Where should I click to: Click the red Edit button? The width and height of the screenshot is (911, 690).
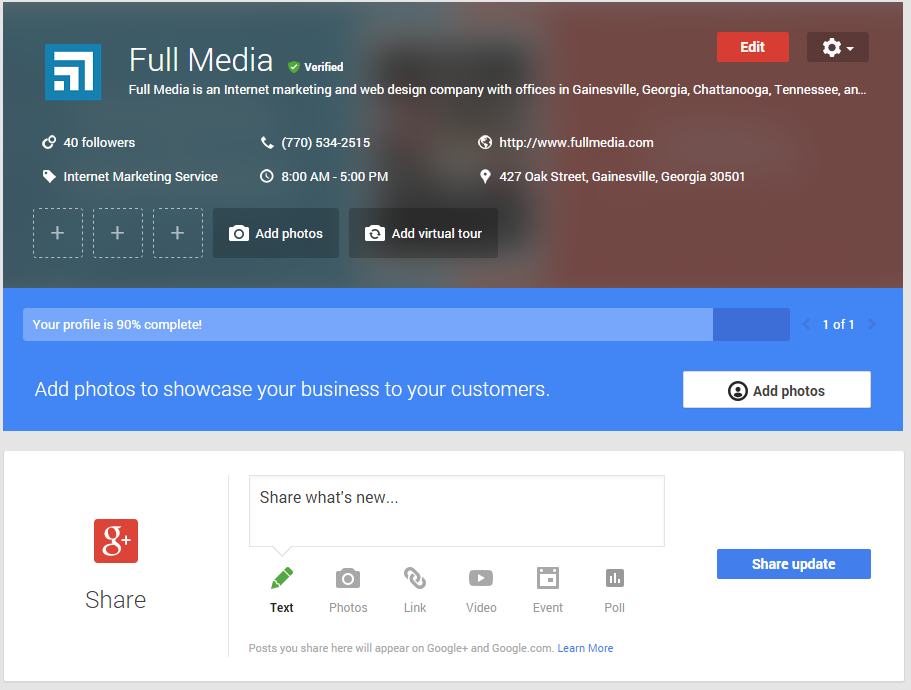pyautogui.click(x=752, y=47)
